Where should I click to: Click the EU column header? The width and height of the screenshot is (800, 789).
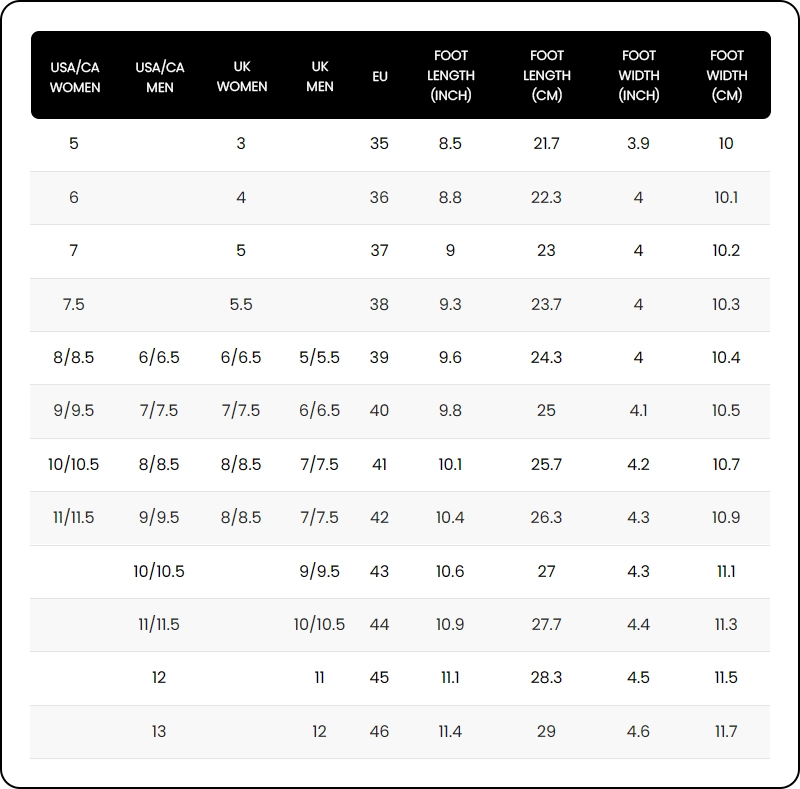[380, 77]
